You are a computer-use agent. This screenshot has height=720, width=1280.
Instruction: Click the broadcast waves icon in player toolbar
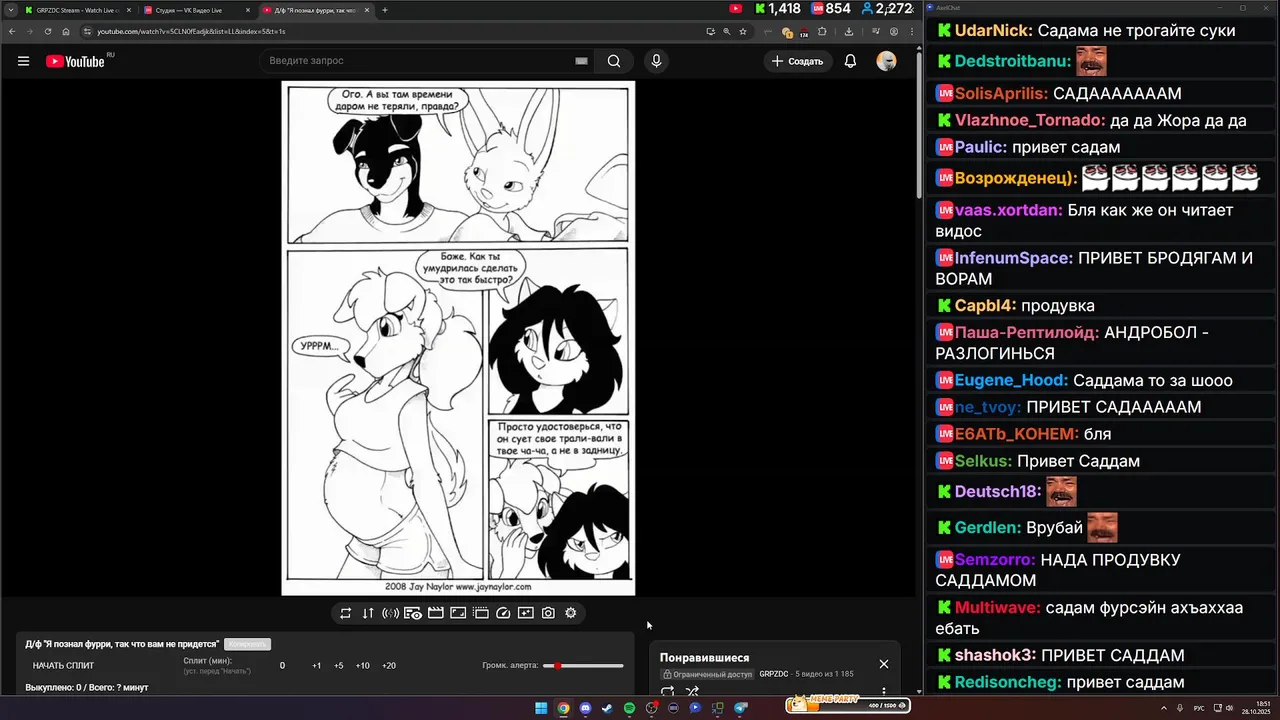(x=390, y=613)
